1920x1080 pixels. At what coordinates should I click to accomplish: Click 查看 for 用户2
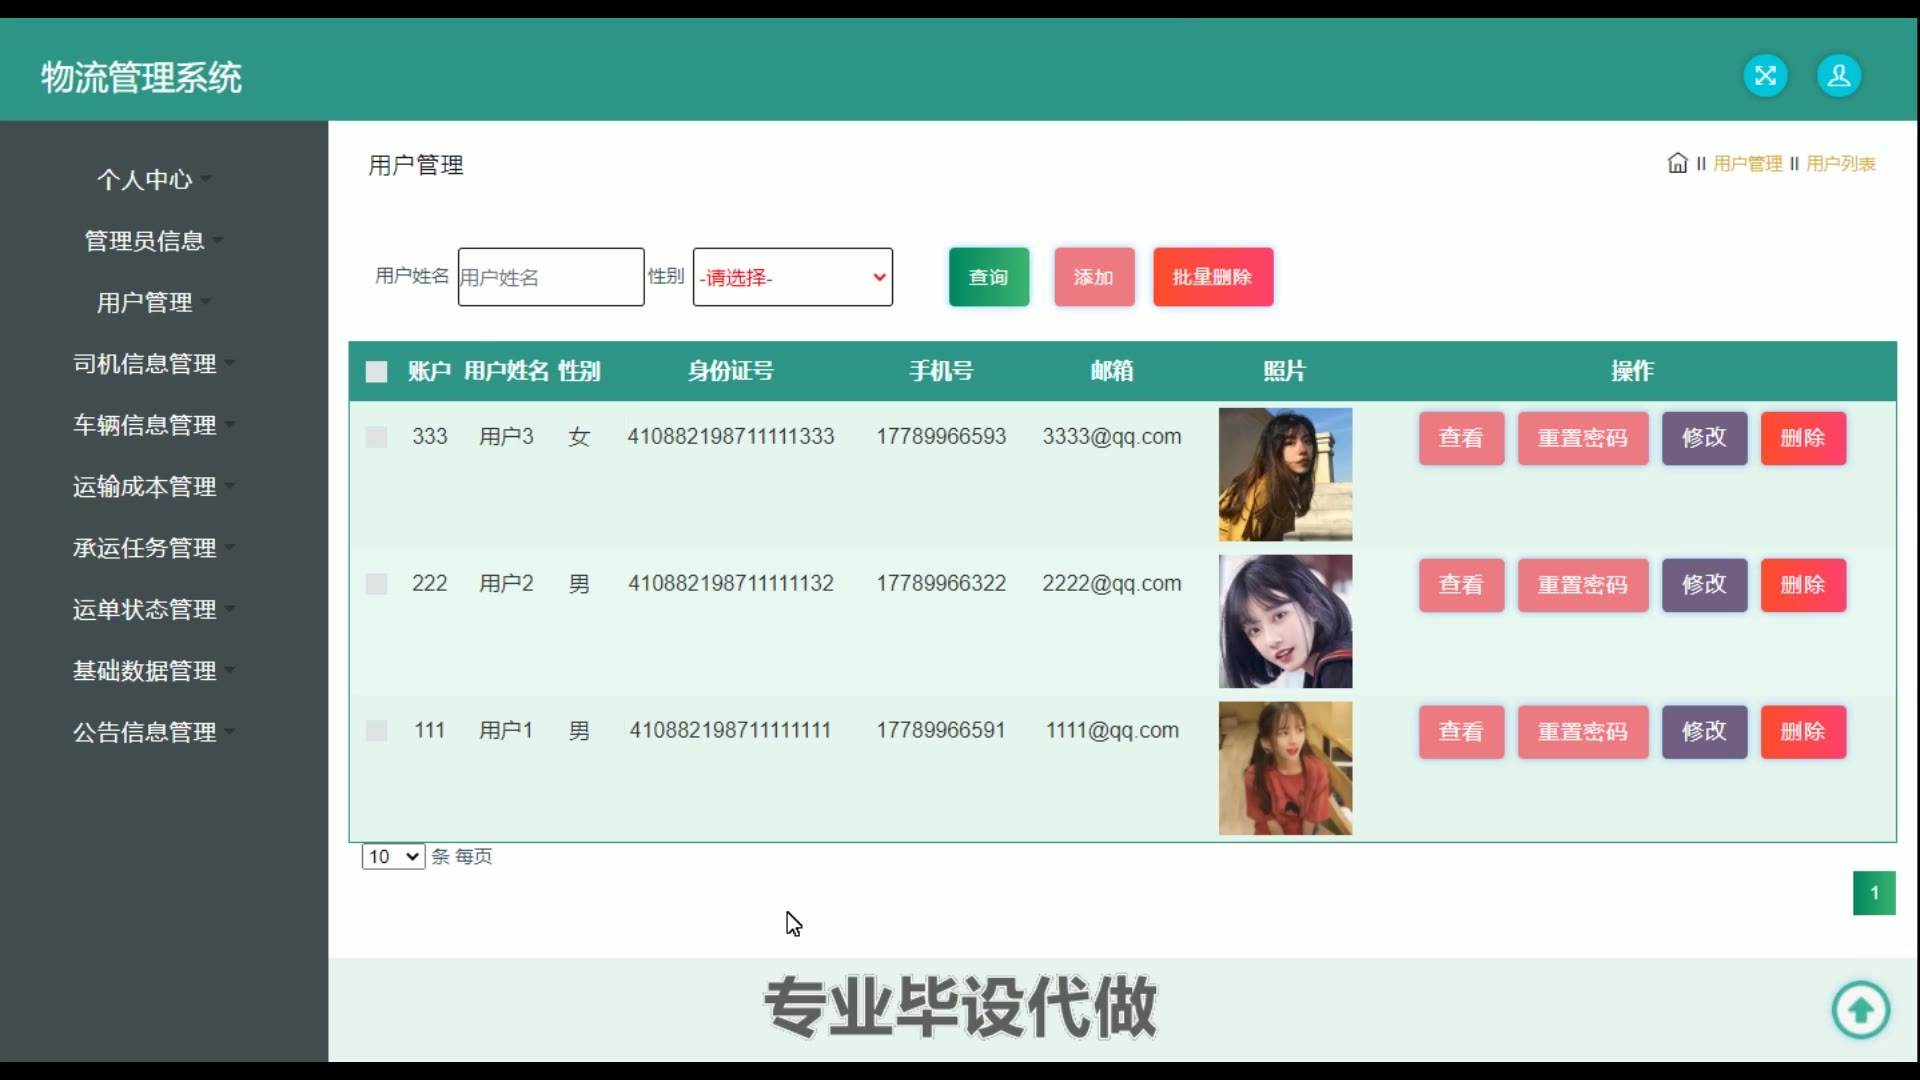(x=1461, y=585)
